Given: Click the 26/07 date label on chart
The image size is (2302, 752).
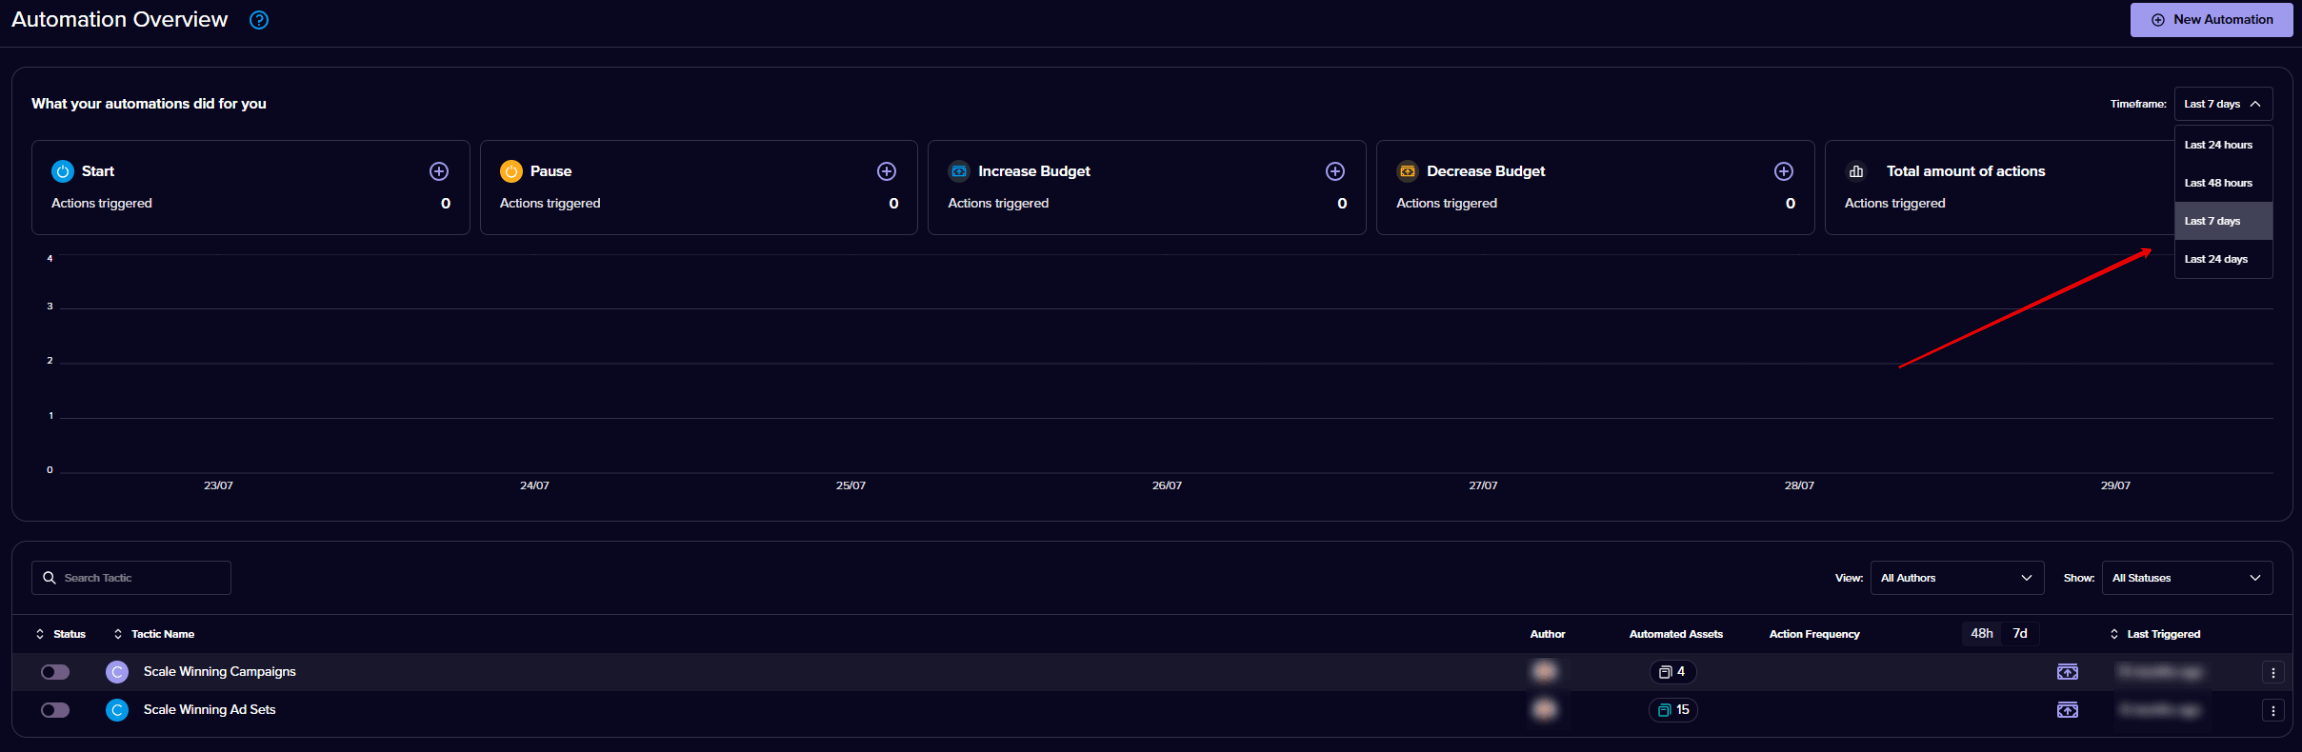Looking at the screenshot, I should click(1167, 486).
